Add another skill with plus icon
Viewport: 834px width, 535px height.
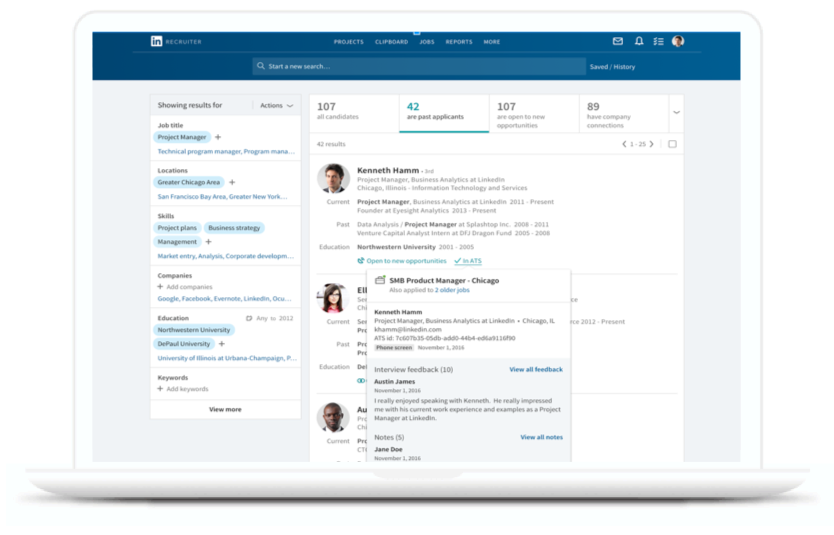(208, 241)
